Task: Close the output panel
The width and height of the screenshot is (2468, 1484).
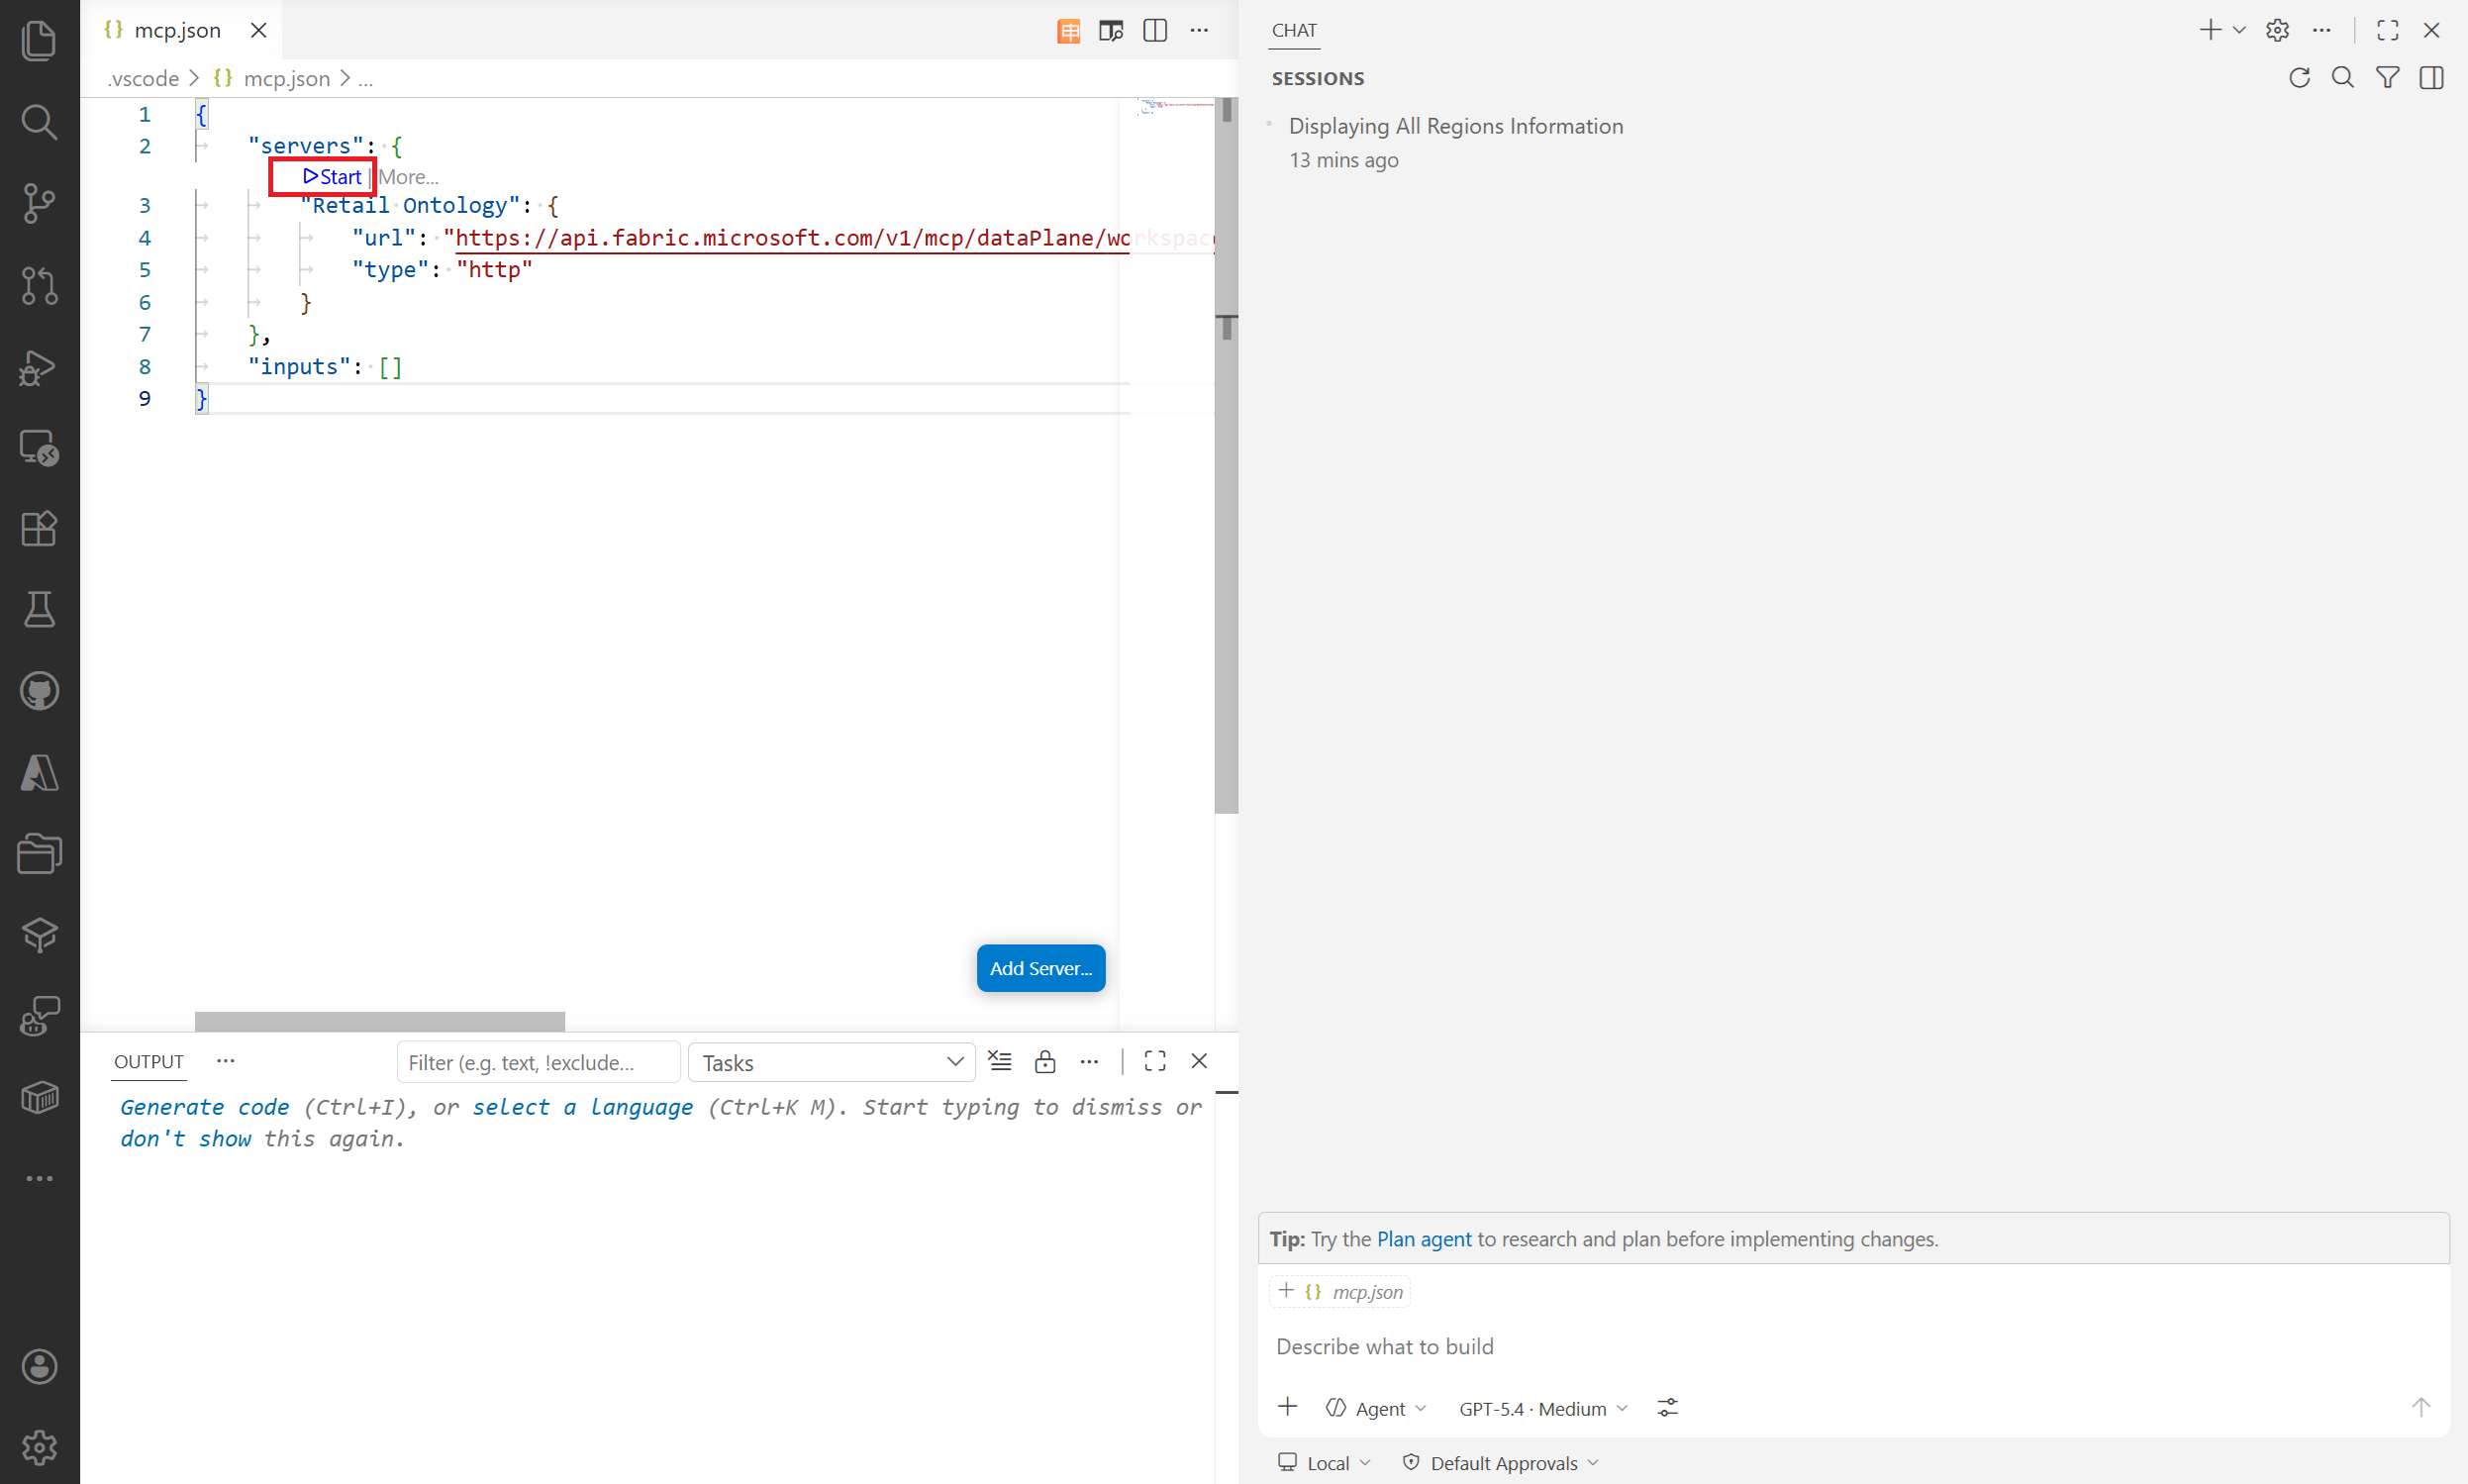Action: pyautogui.click(x=1199, y=1061)
